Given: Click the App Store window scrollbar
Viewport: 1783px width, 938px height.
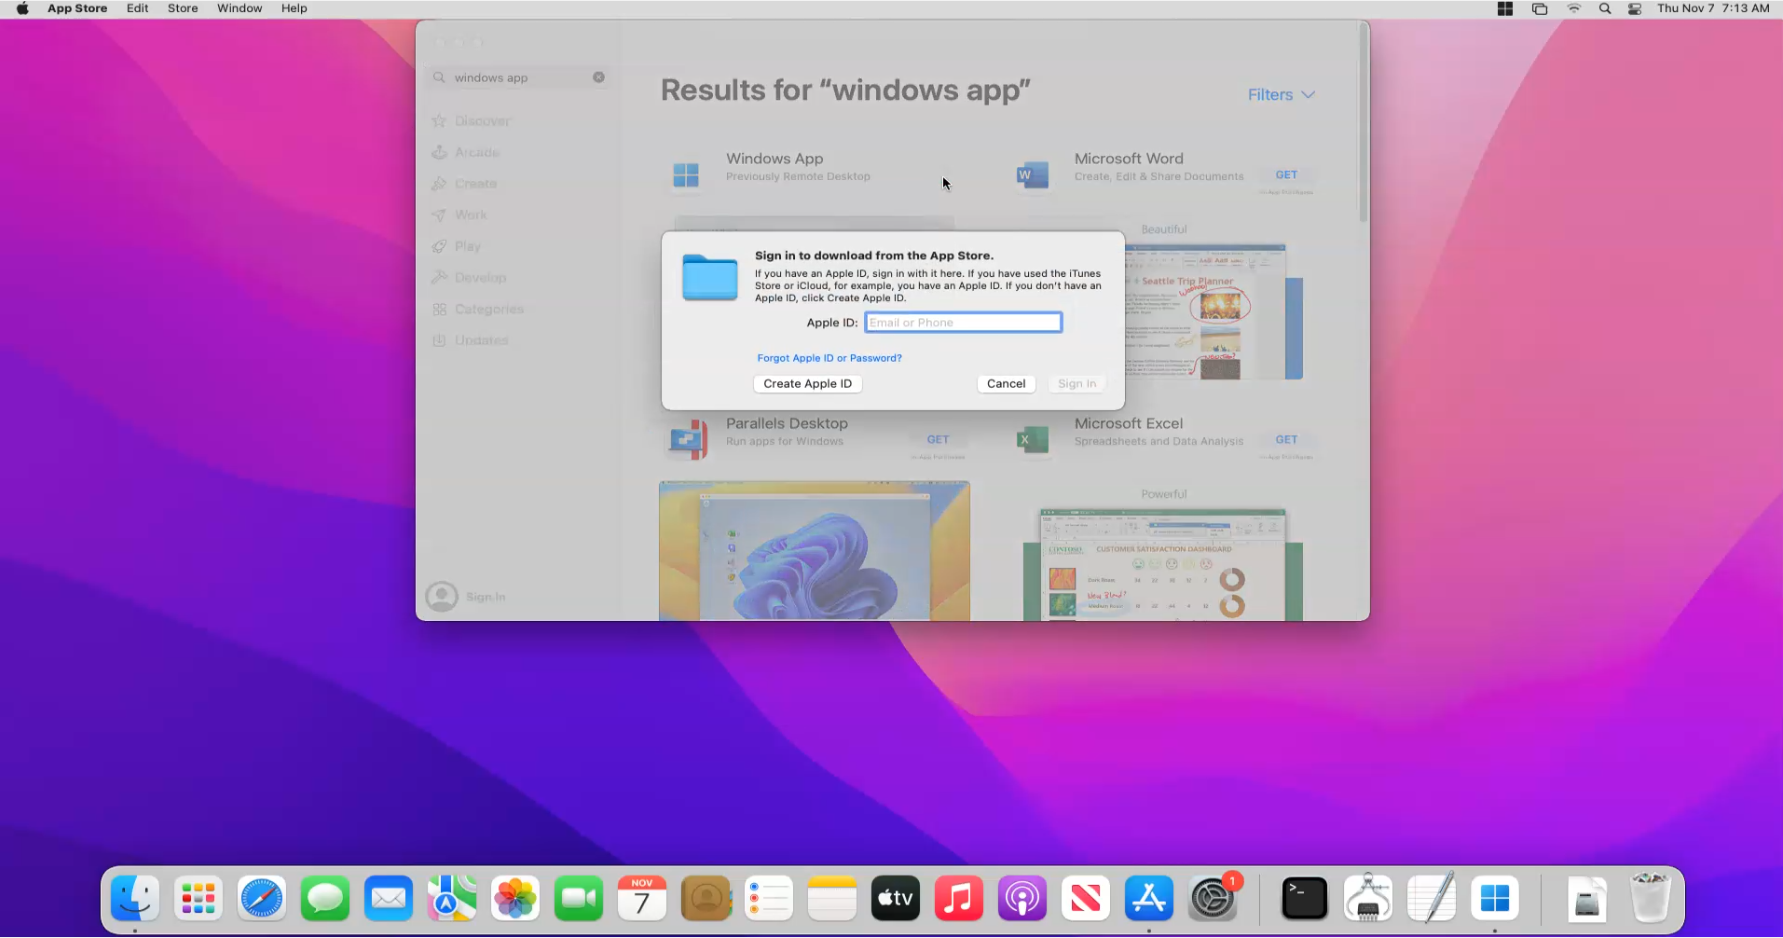Looking at the screenshot, I should pyautogui.click(x=1363, y=120).
